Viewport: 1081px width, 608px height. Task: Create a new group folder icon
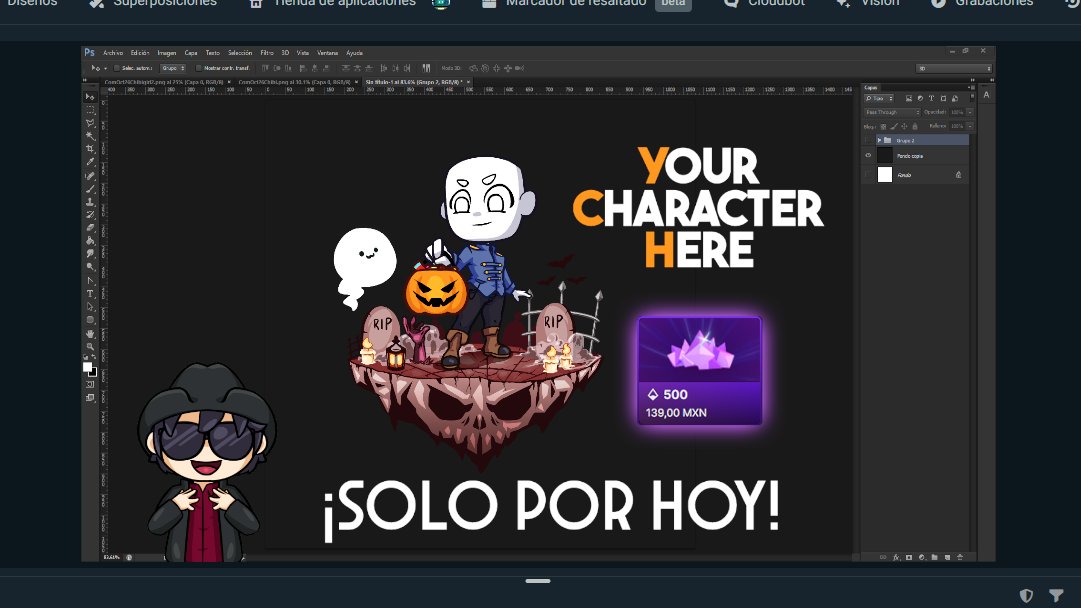coord(934,557)
